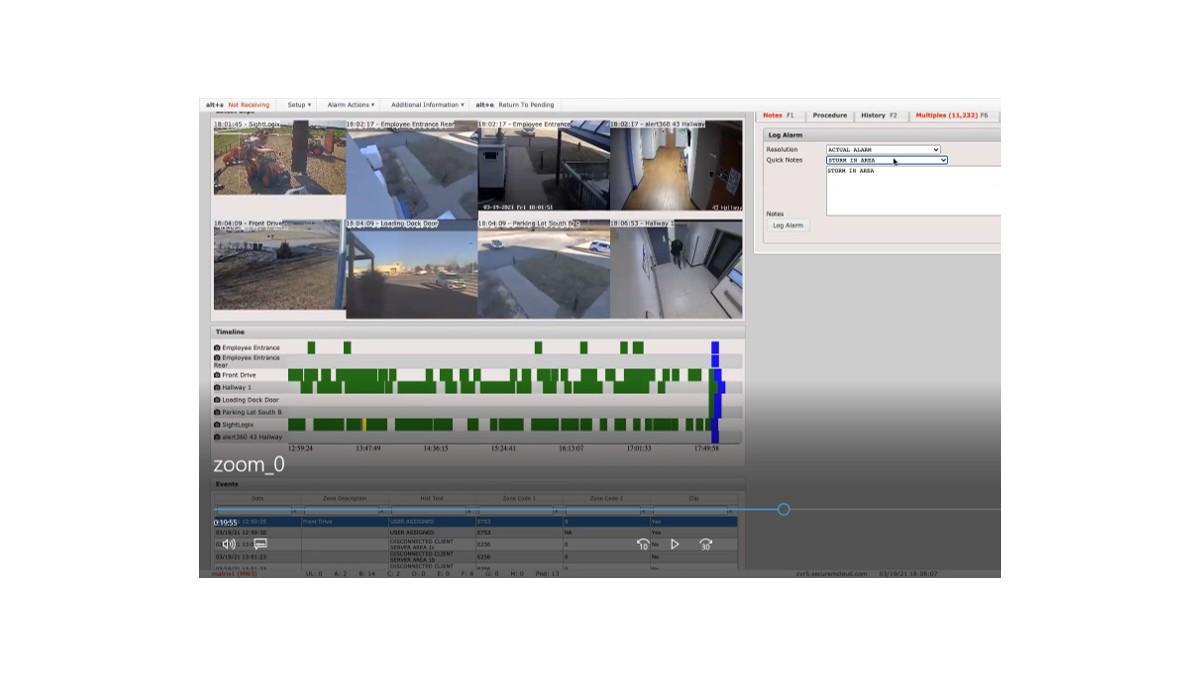This screenshot has width=1200, height=675.
Task: Select the alert360 43 Hallway timeline camera icon
Action: [x=217, y=437]
